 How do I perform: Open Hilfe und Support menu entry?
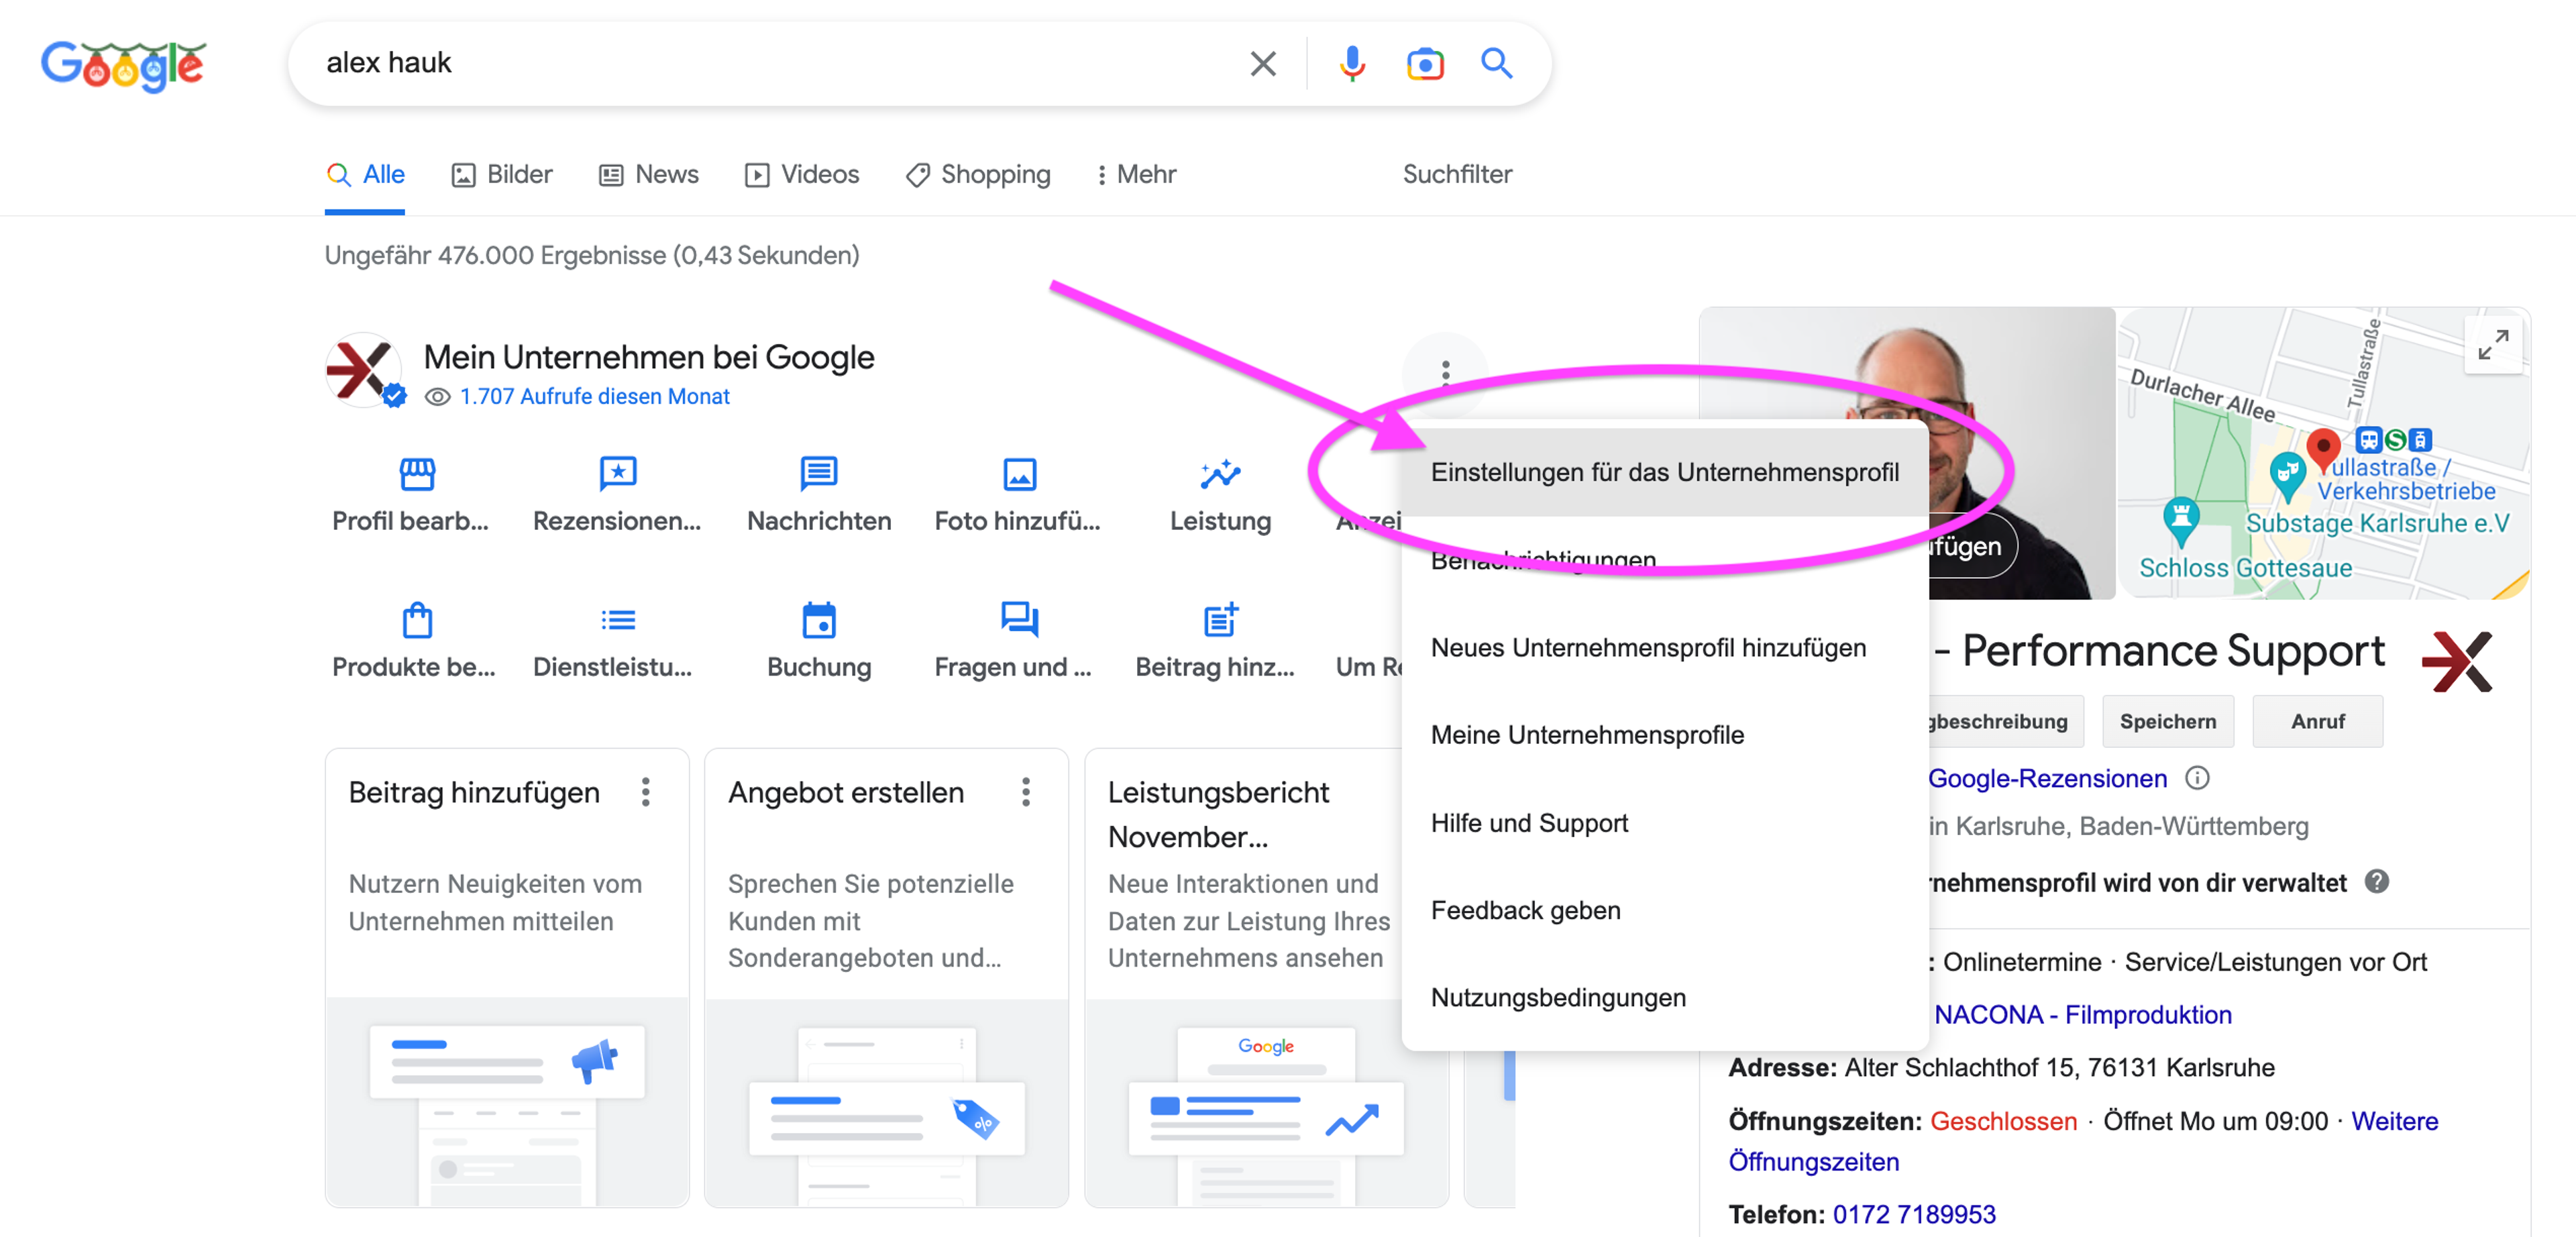[x=1664, y=822]
